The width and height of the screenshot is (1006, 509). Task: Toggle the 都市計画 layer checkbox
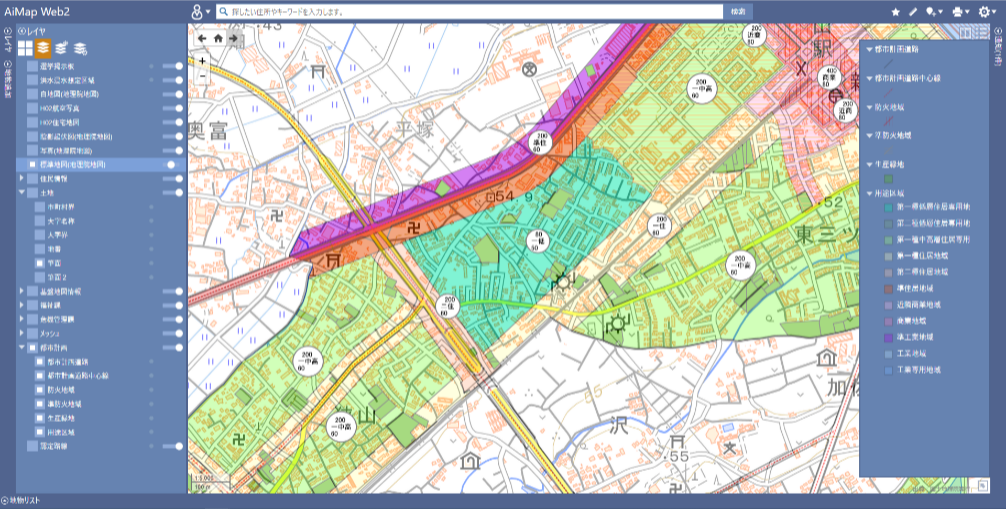33,348
